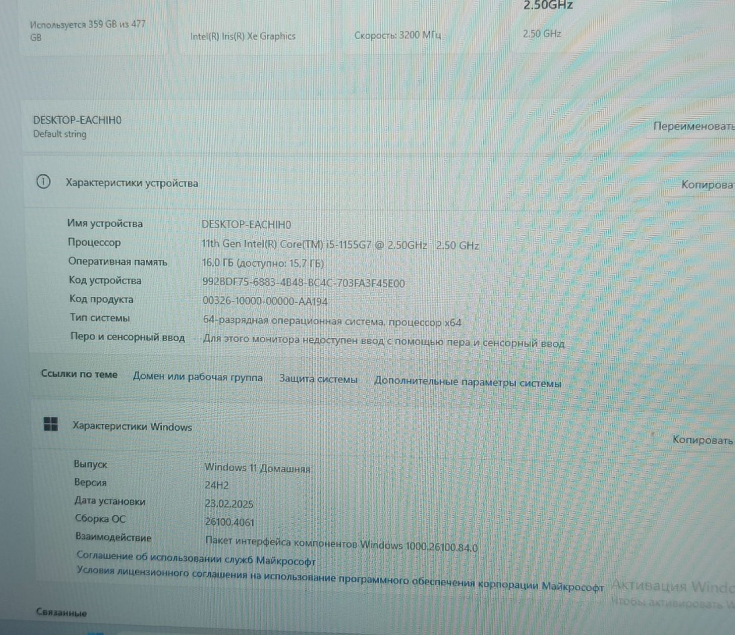This screenshot has height=635, width=735.
Task: Copy device specs with the upper Копировать button
Action: 706,186
